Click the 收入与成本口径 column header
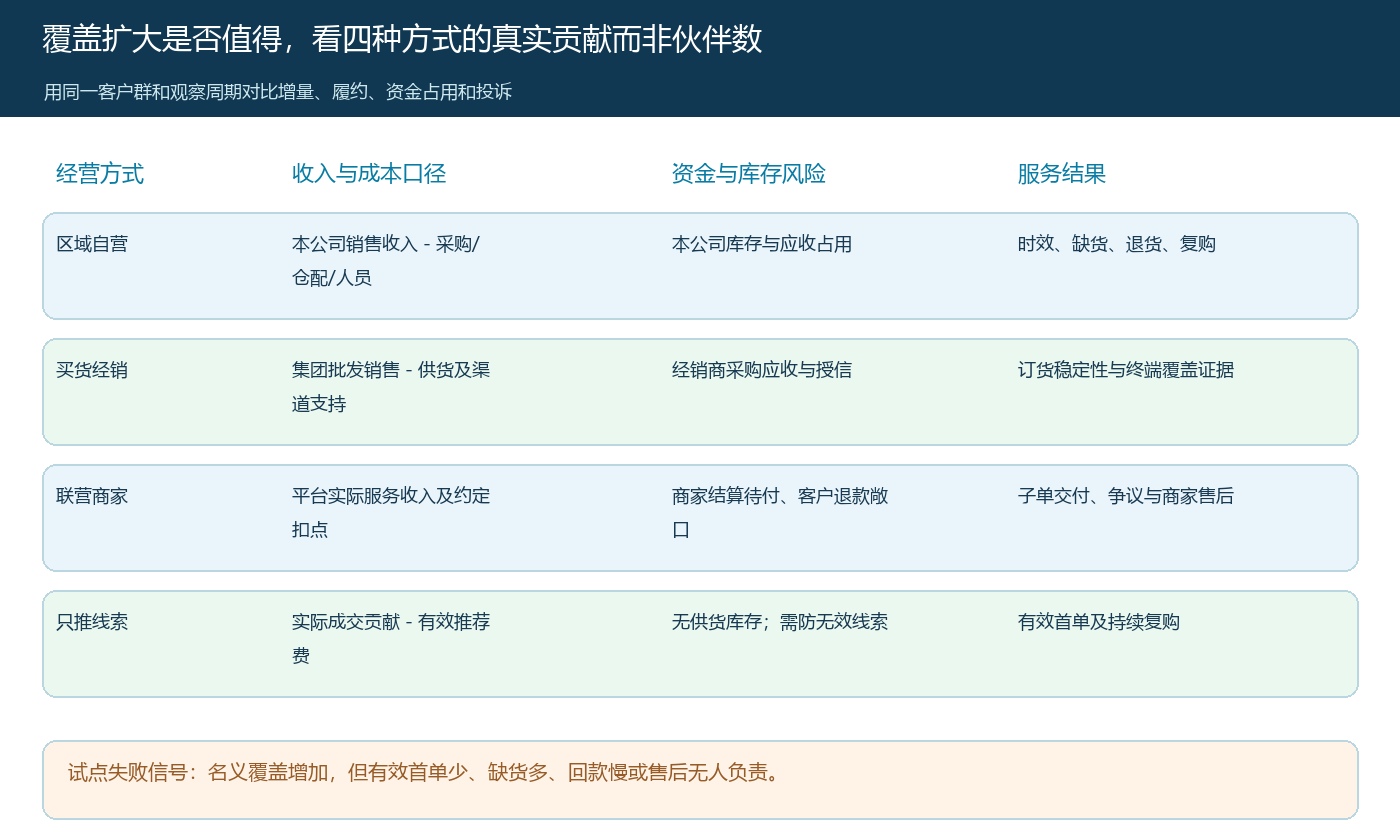Image resolution: width=1400 pixels, height=840 pixels. [369, 174]
